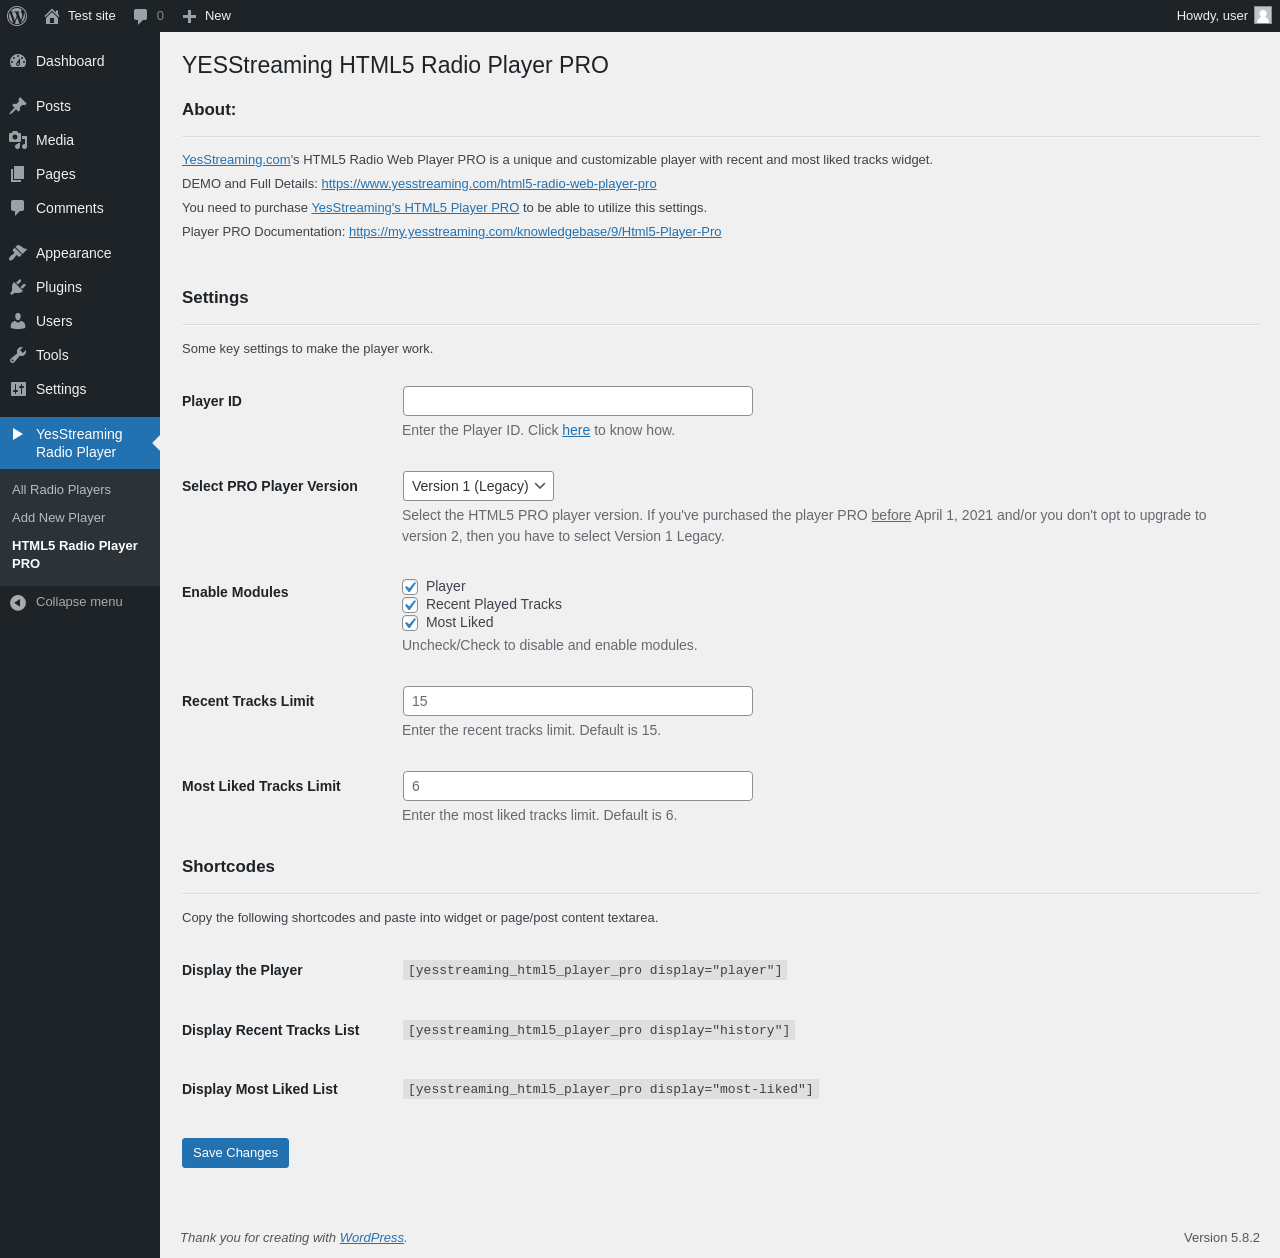Open the YesStreaming.com link in About
The image size is (1280, 1258).
[x=236, y=160]
